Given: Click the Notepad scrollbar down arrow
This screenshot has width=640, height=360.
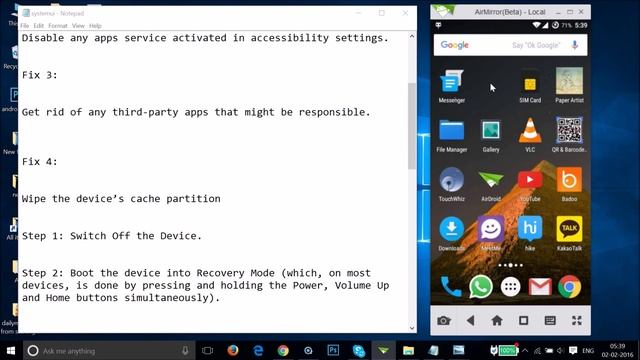Looking at the screenshot, I should [412, 328].
